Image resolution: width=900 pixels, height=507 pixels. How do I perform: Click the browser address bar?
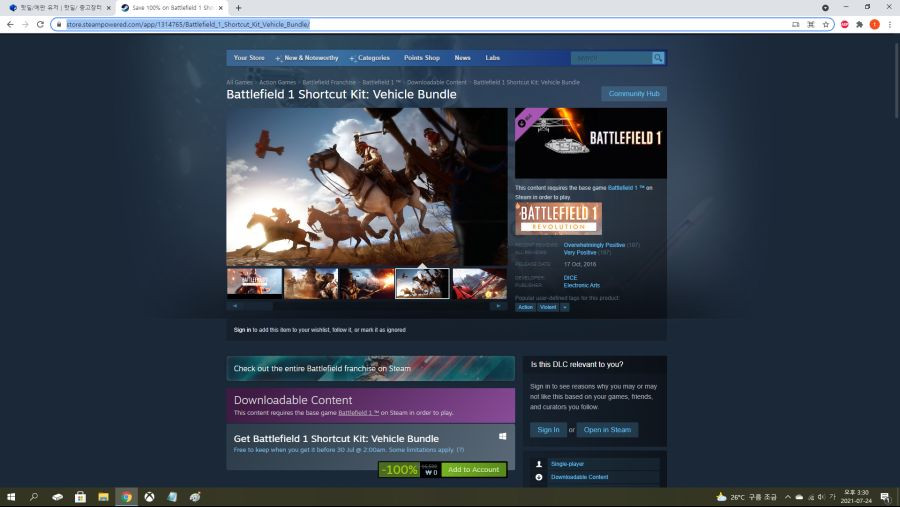[425, 24]
